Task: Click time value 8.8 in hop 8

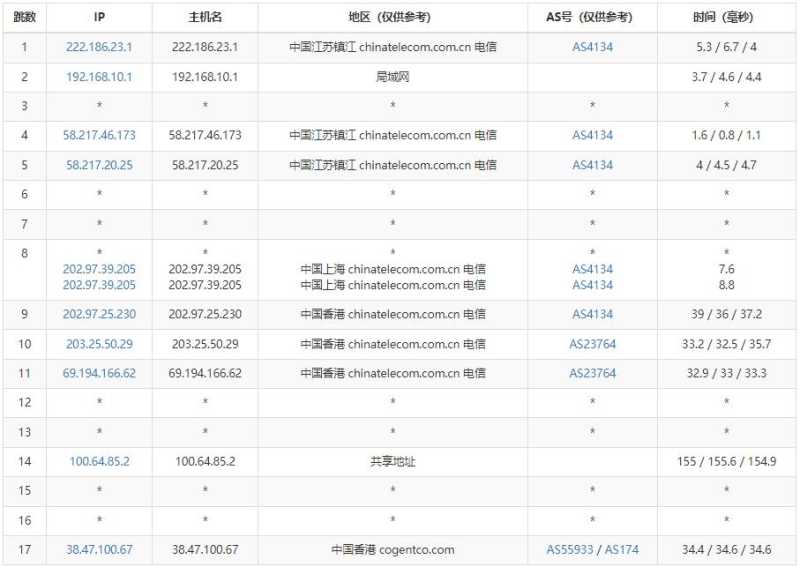Action: click(x=726, y=285)
